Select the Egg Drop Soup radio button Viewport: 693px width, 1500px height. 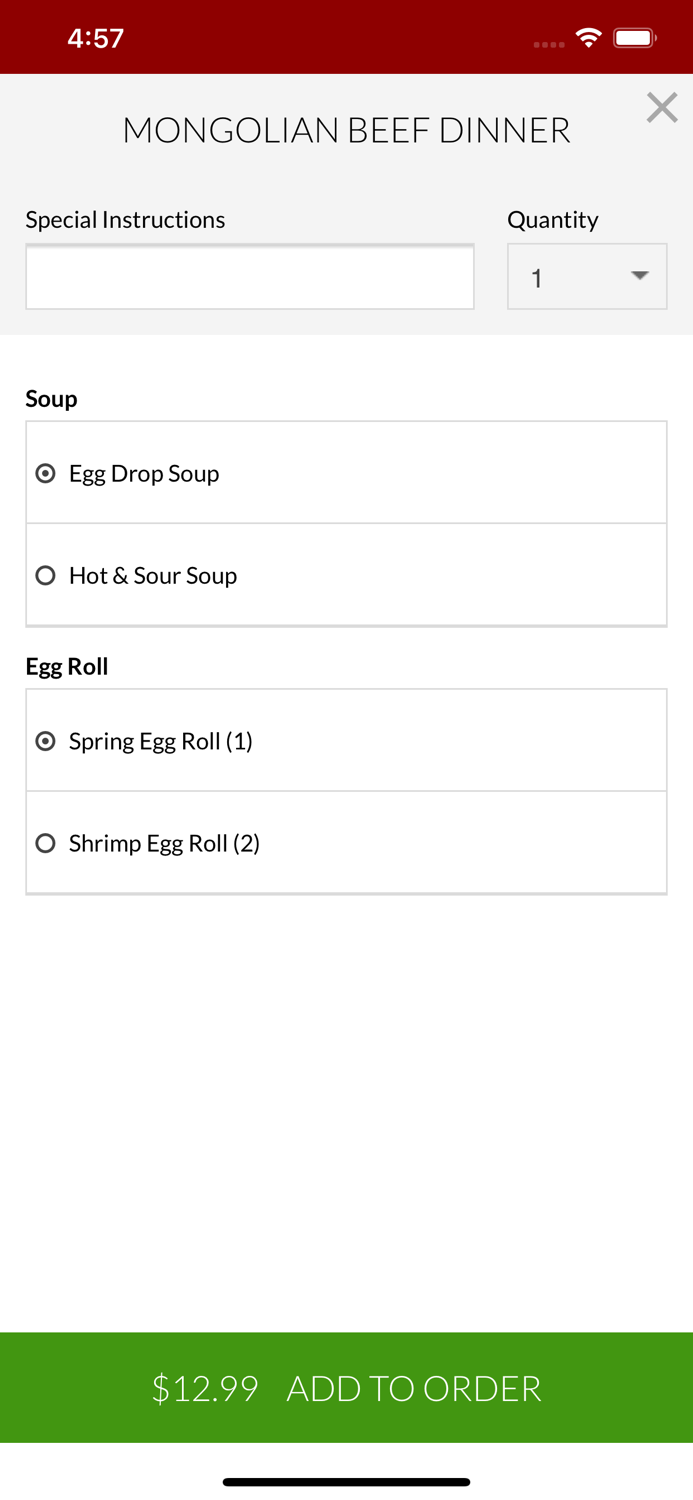46,473
